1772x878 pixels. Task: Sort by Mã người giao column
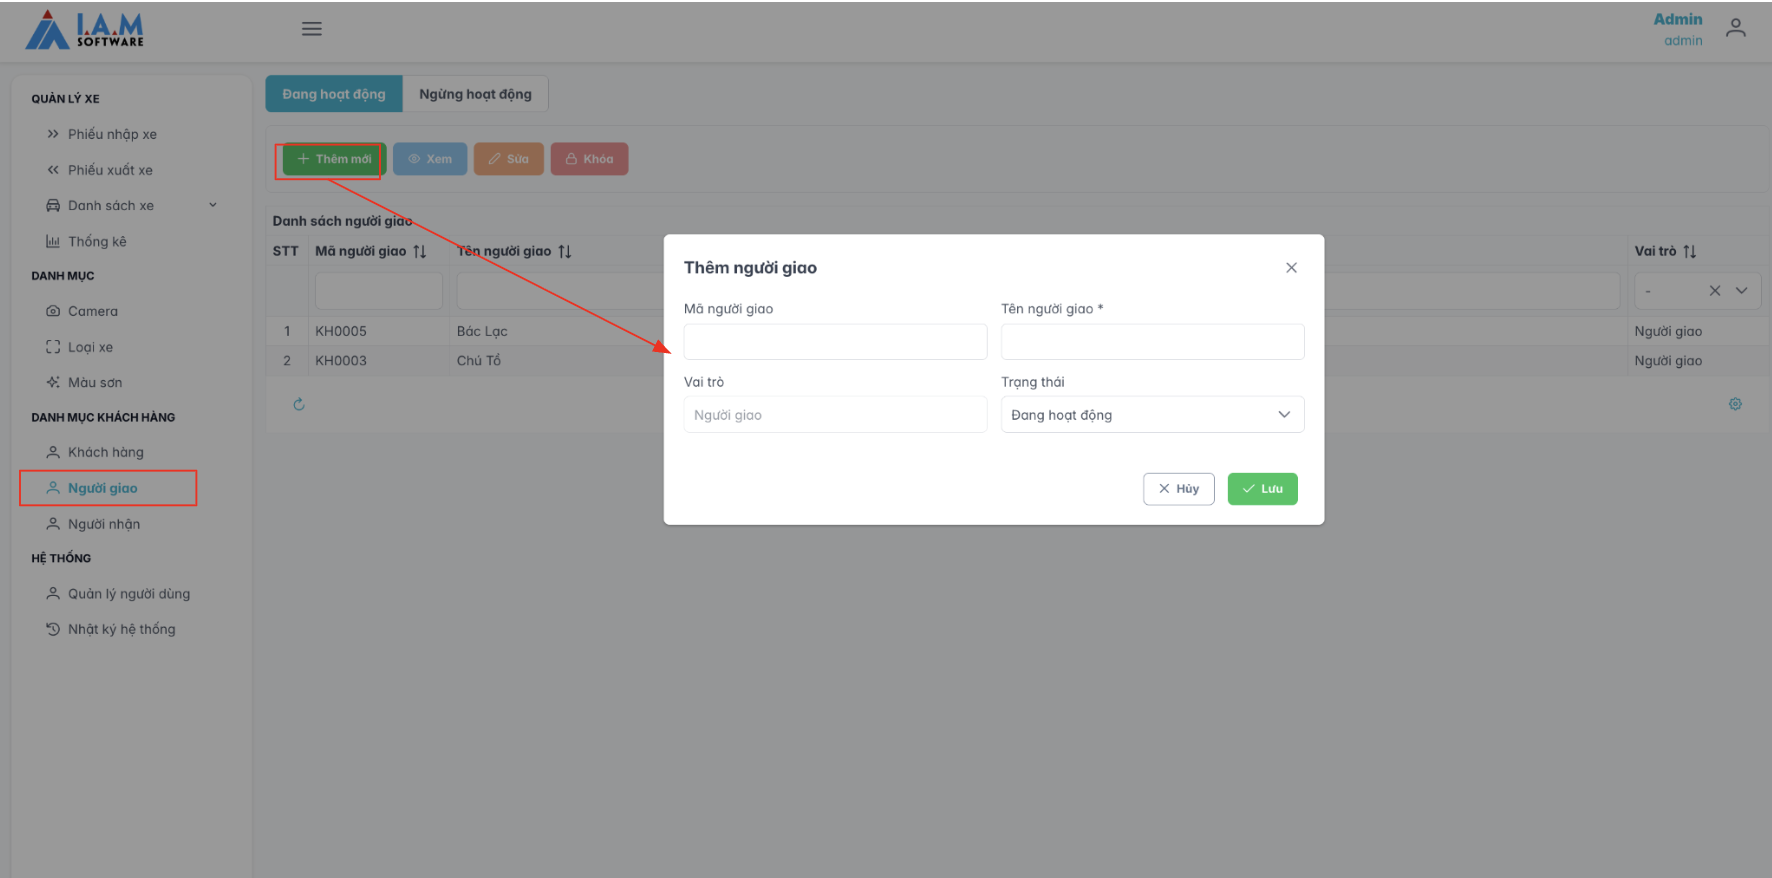click(420, 252)
